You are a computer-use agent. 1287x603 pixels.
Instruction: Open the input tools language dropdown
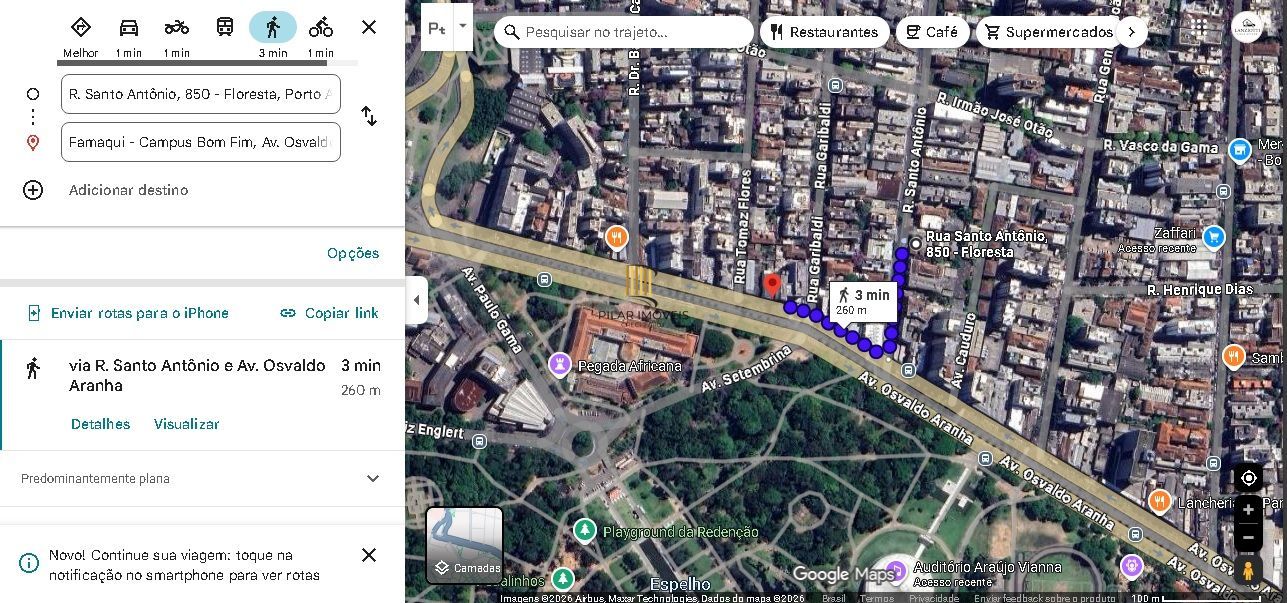pos(462,28)
